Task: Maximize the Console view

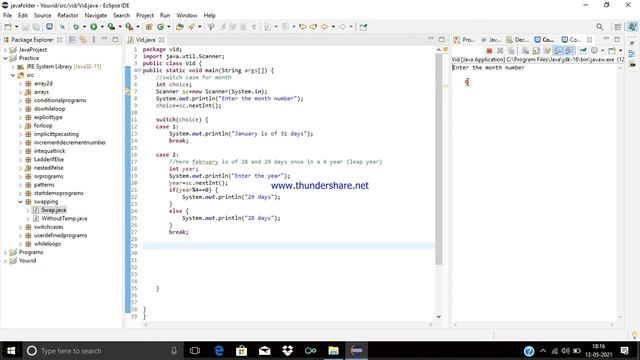Action: 617,39
